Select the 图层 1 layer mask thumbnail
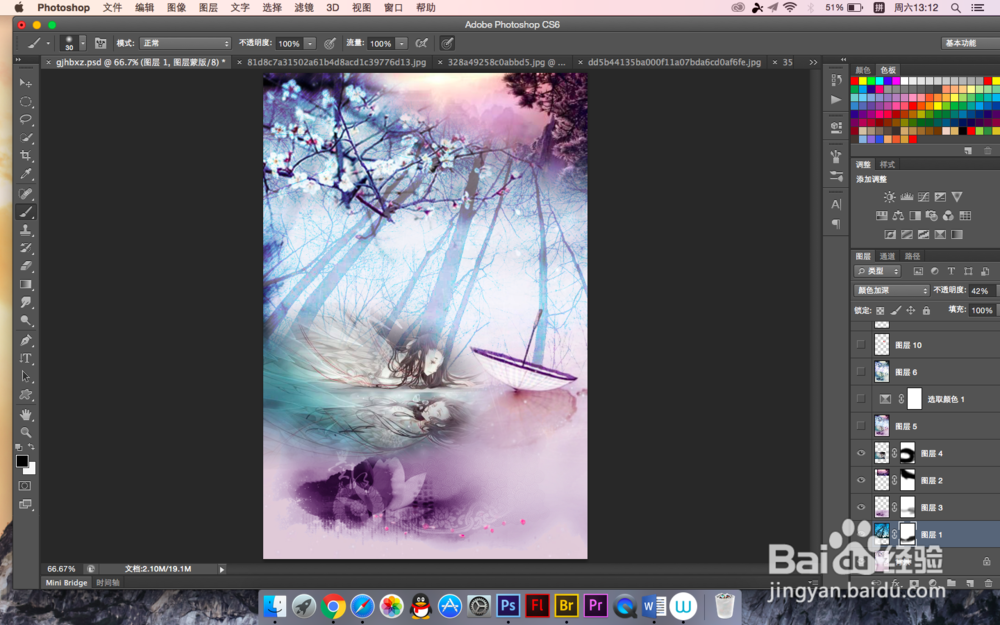The width and height of the screenshot is (1000, 625). click(x=908, y=533)
